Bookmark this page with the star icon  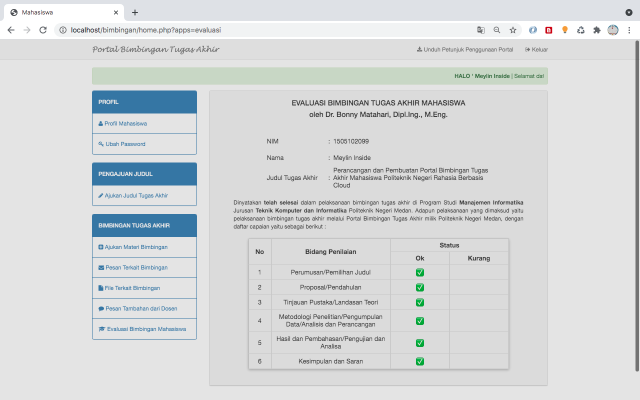(512, 30)
